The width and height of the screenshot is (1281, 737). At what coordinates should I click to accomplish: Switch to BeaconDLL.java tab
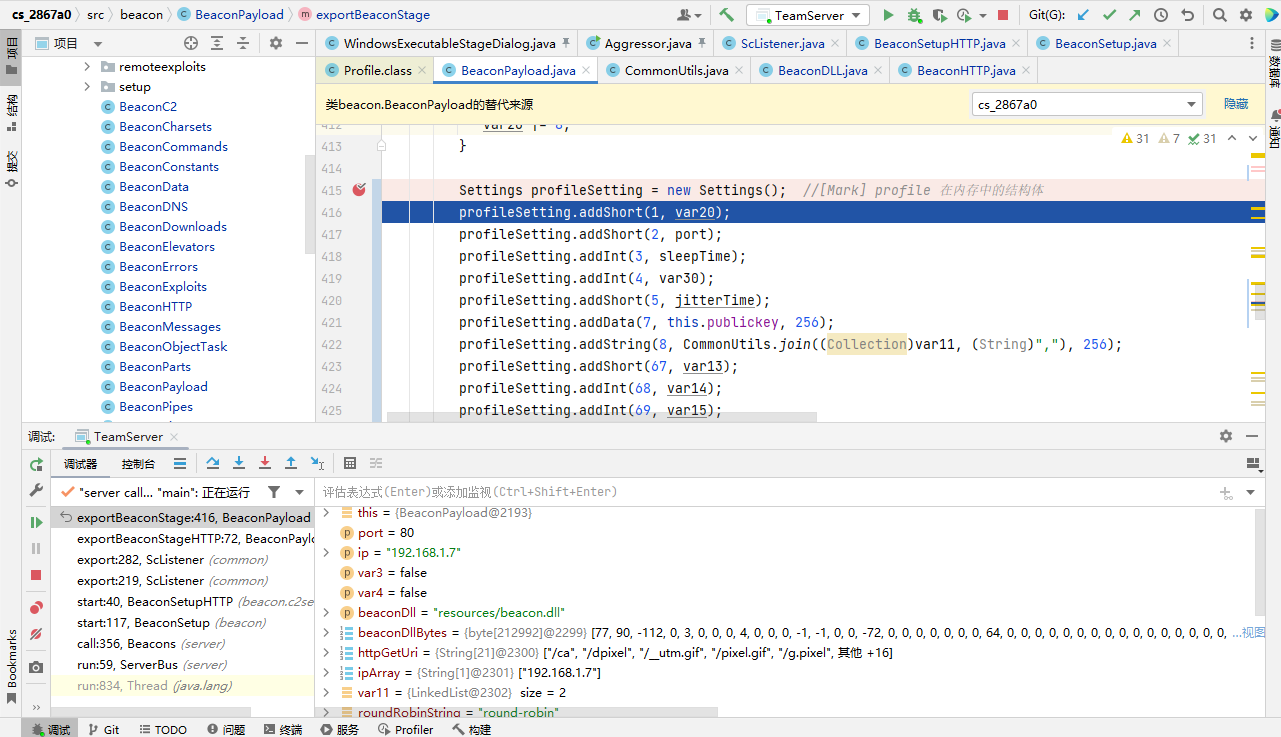click(822, 70)
